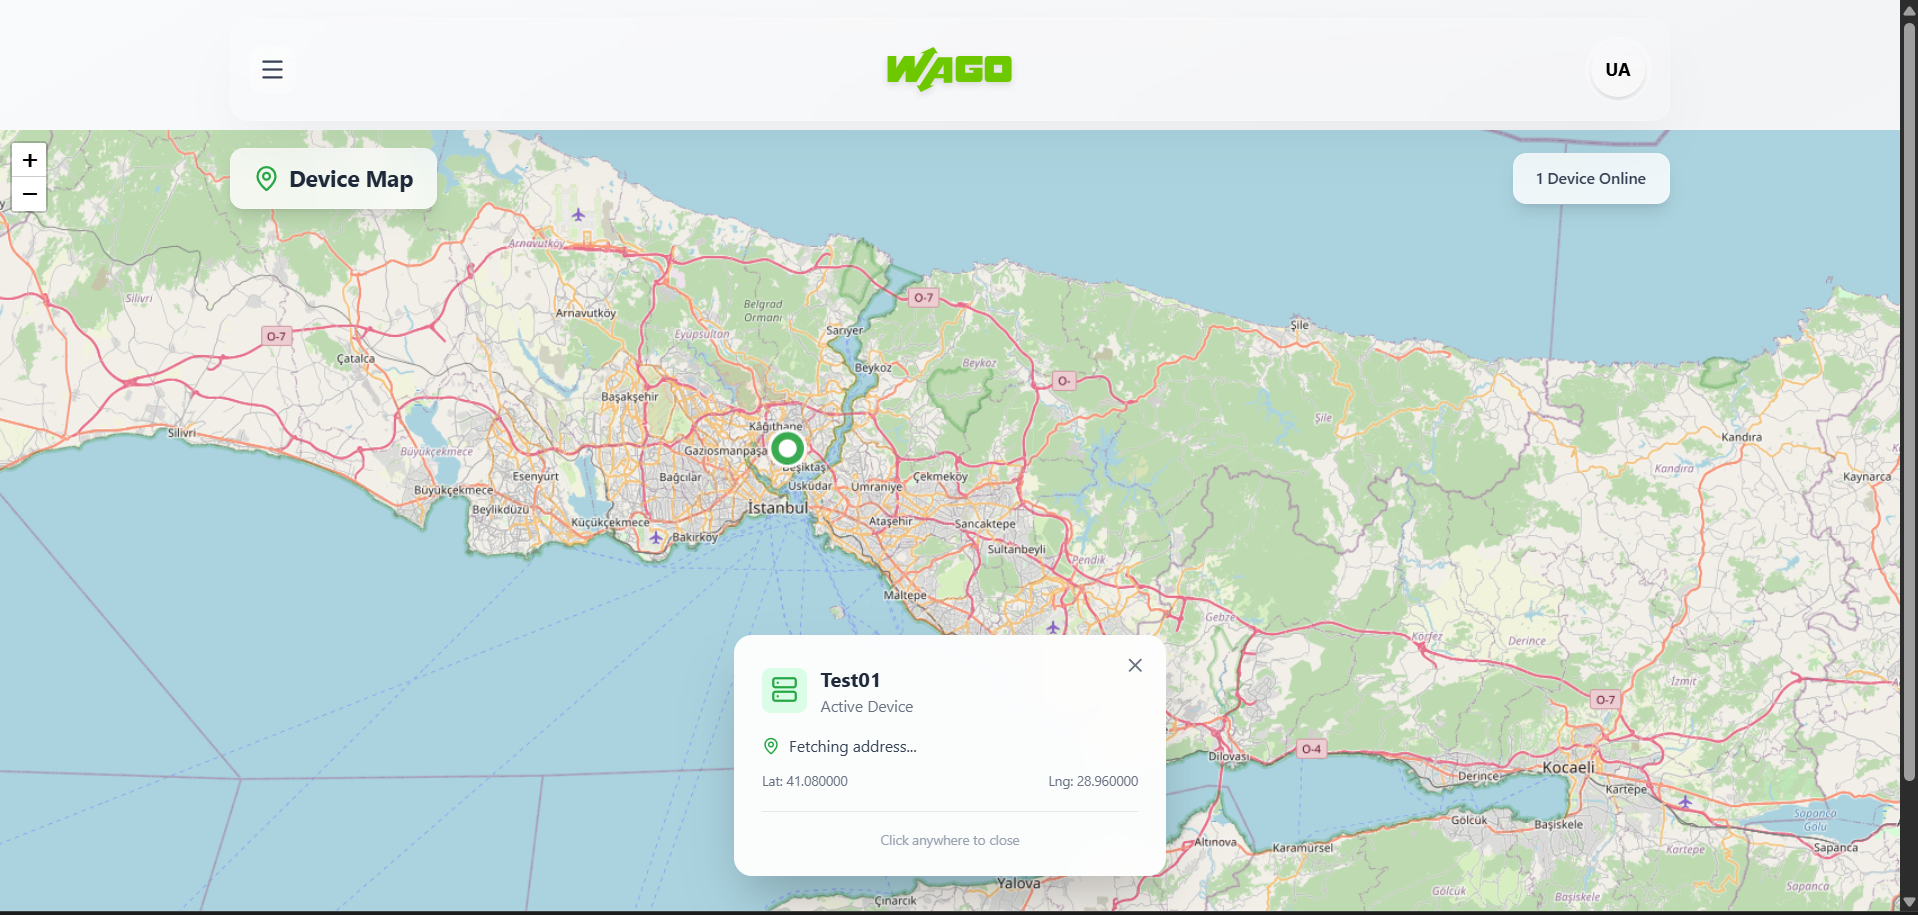Image resolution: width=1918 pixels, height=915 pixels.
Task: Click the green device marker near Beşiktaş
Action: click(787, 447)
